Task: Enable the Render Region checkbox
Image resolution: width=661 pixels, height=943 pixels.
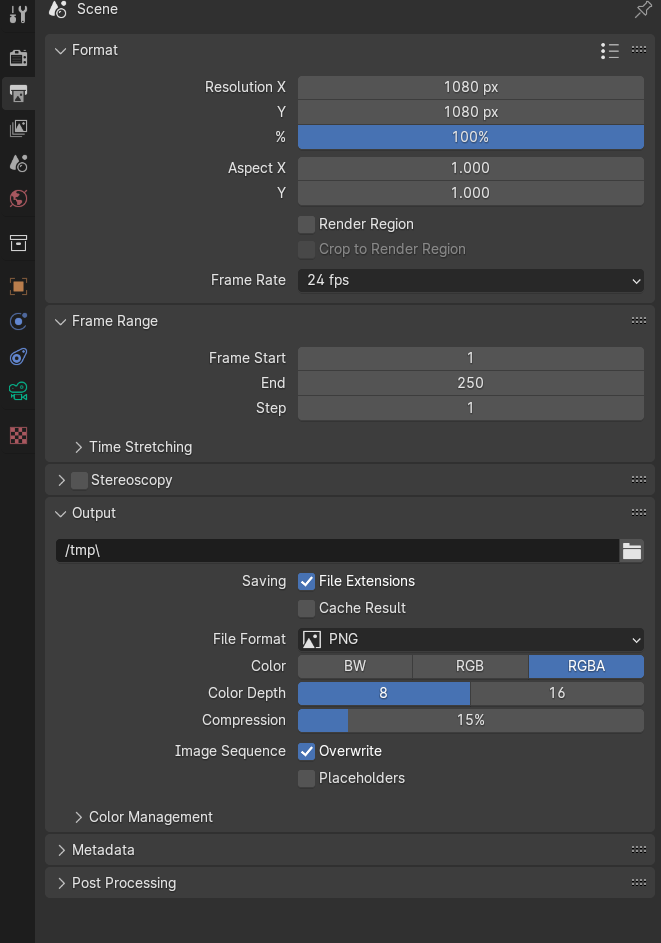Action: [307, 224]
